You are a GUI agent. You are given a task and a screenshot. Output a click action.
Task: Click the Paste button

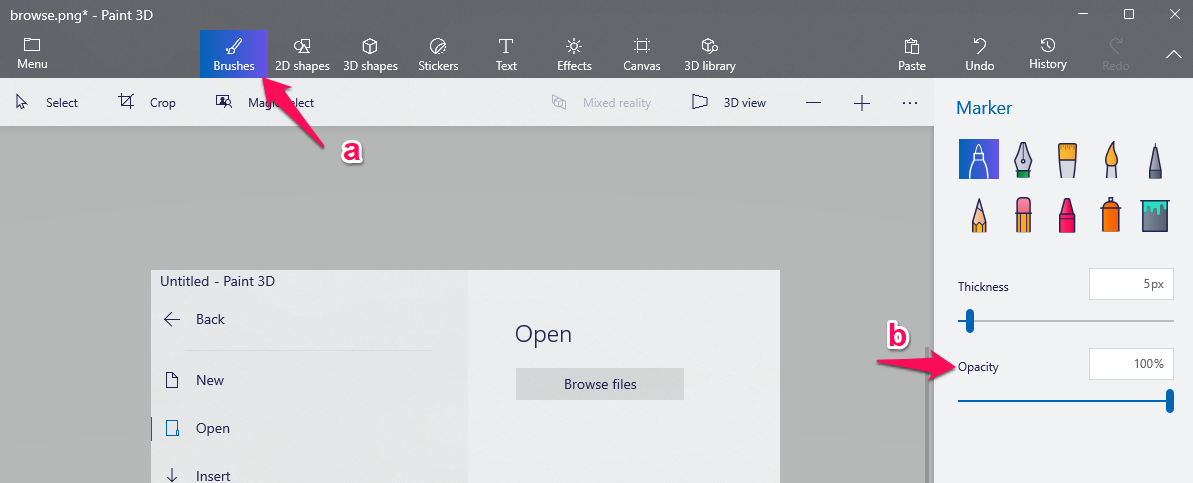pyautogui.click(x=911, y=54)
